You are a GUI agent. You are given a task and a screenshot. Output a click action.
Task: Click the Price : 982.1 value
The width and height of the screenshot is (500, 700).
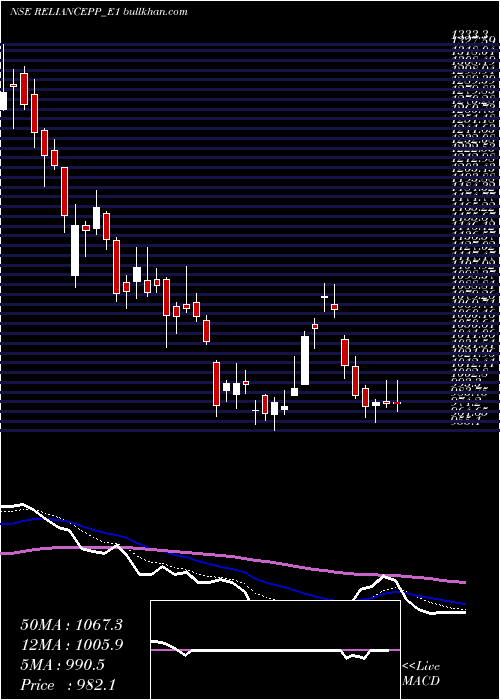click(x=69, y=685)
